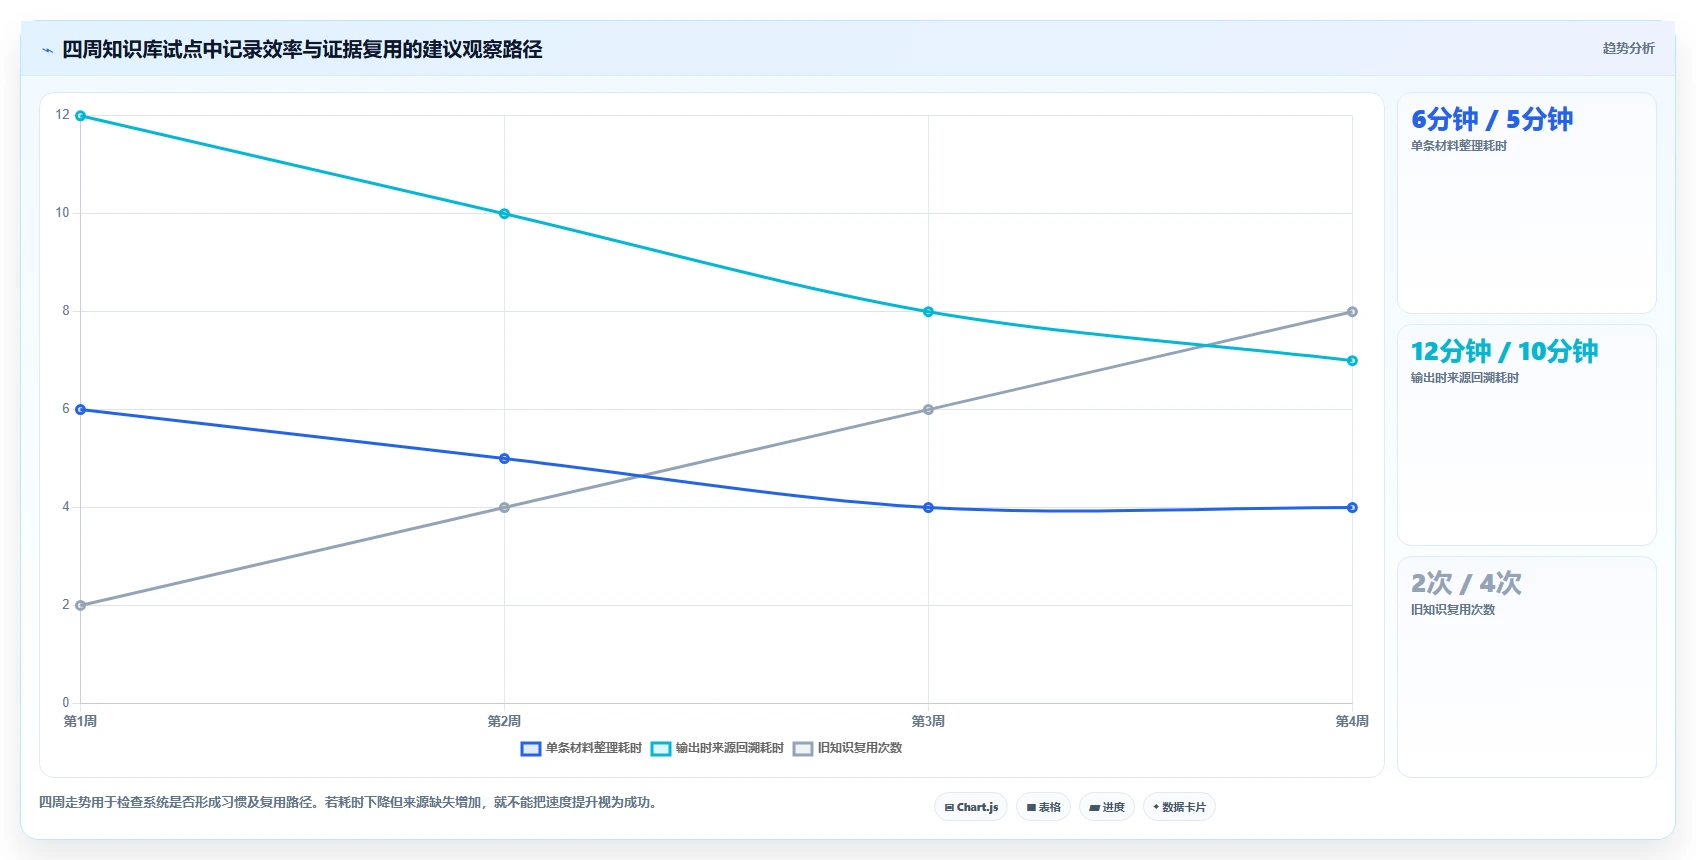Click the 2次 / 4次 card value
Image resolution: width=1696 pixels, height=860 pixels.
pyautogui.click(x=1466, y=584)
